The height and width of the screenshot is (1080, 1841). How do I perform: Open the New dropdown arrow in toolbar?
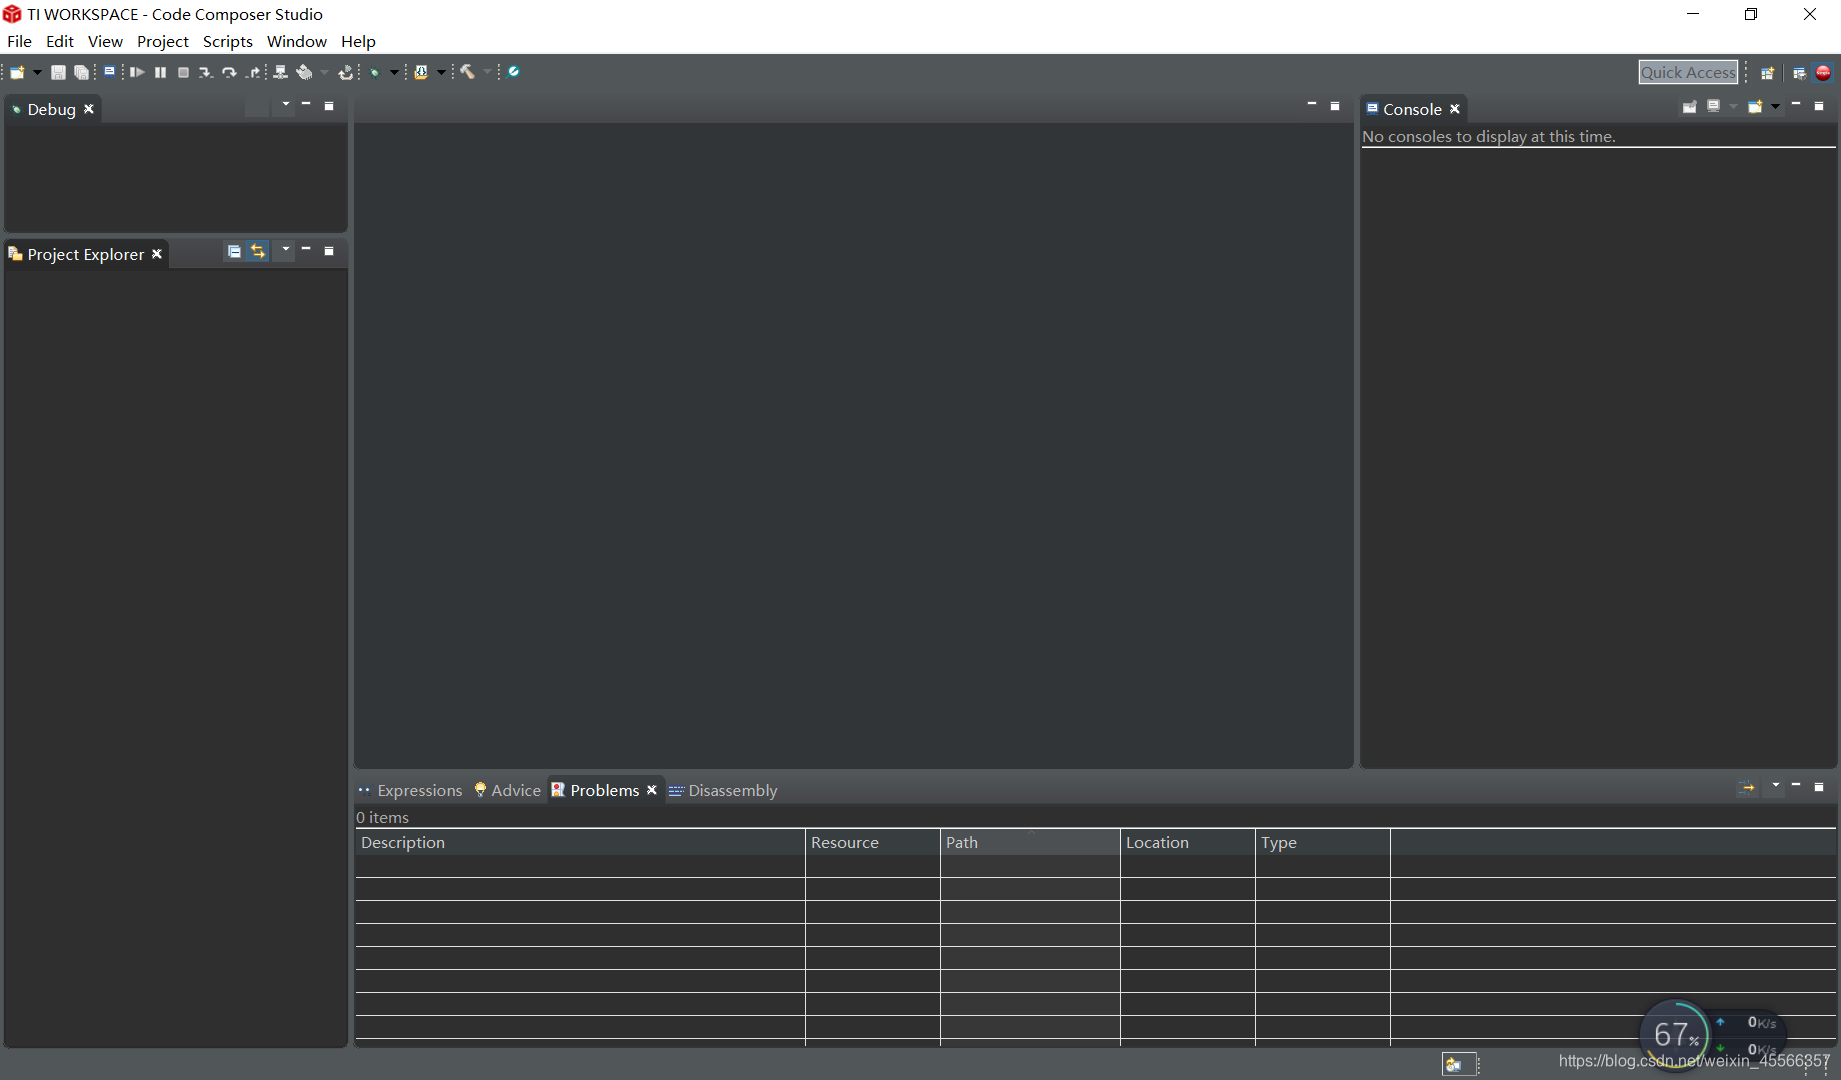(37, 72)
